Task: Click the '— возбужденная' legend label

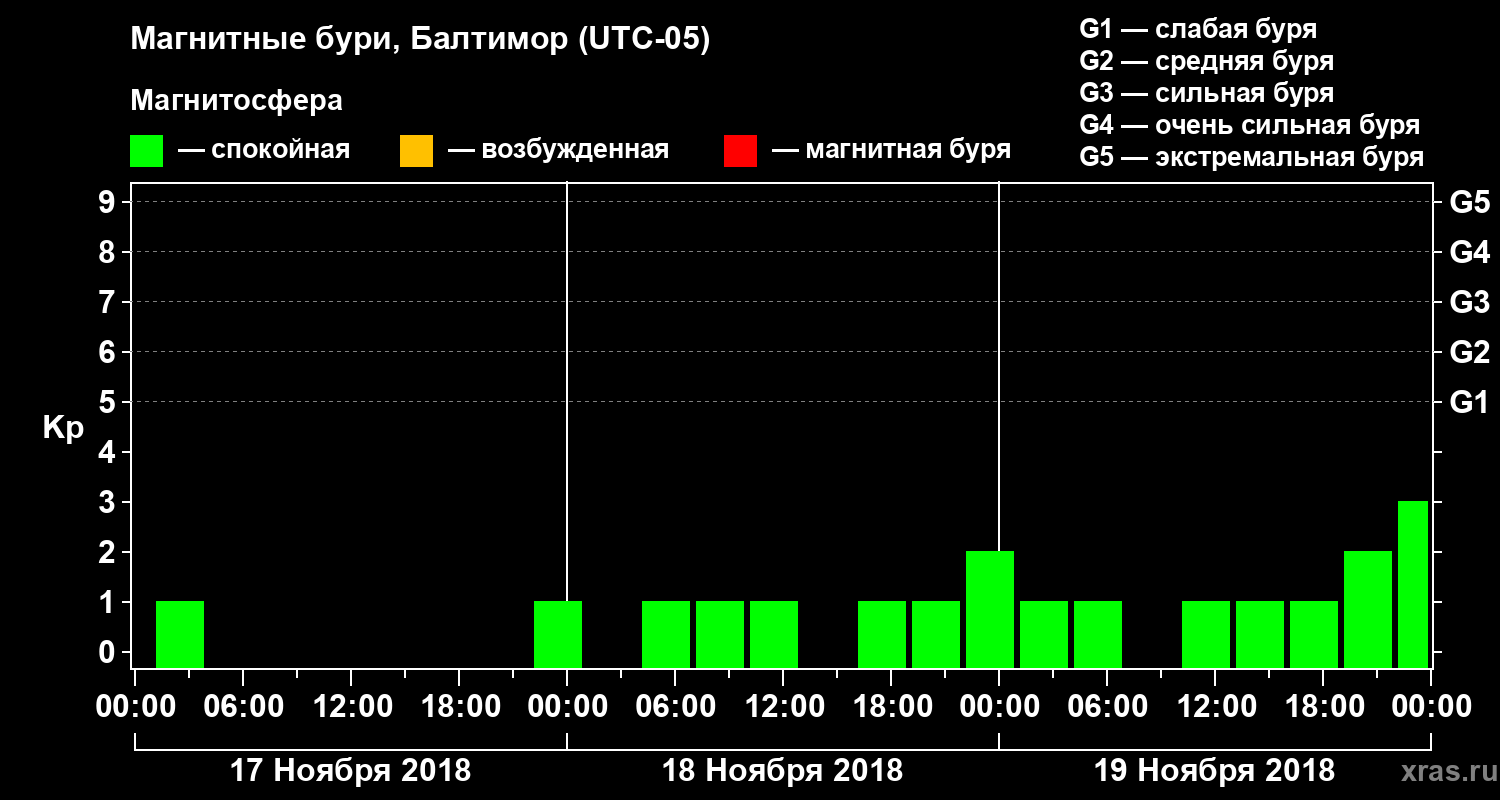Action: tap(558, 150)
